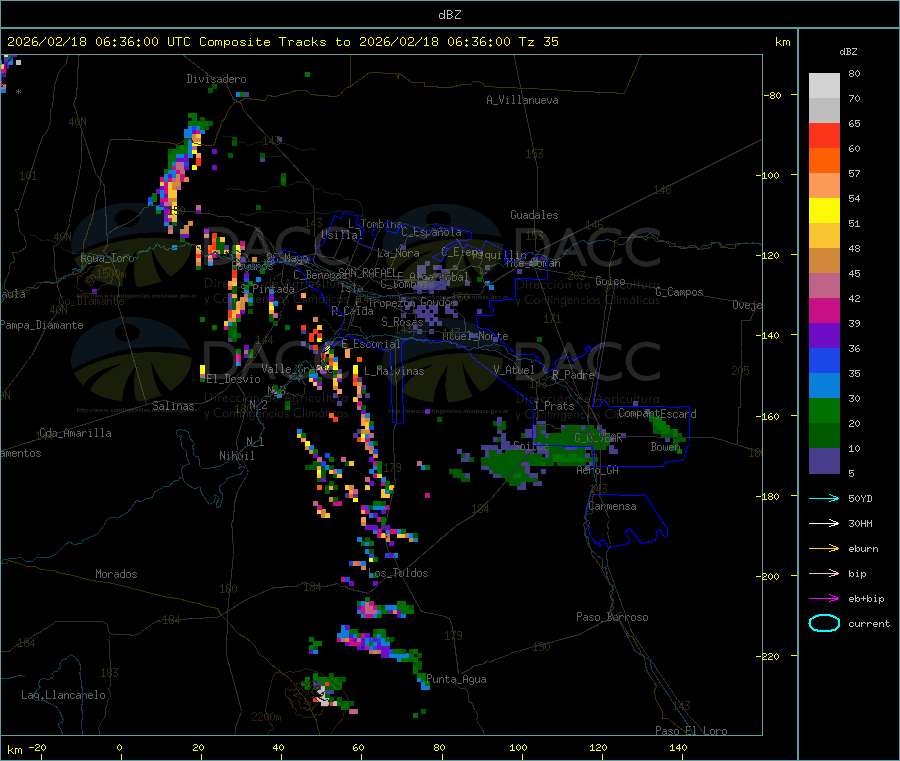This screenshot has height=761, width=900.
Task: Click the dBZ title at top
Action: (449, 15)
